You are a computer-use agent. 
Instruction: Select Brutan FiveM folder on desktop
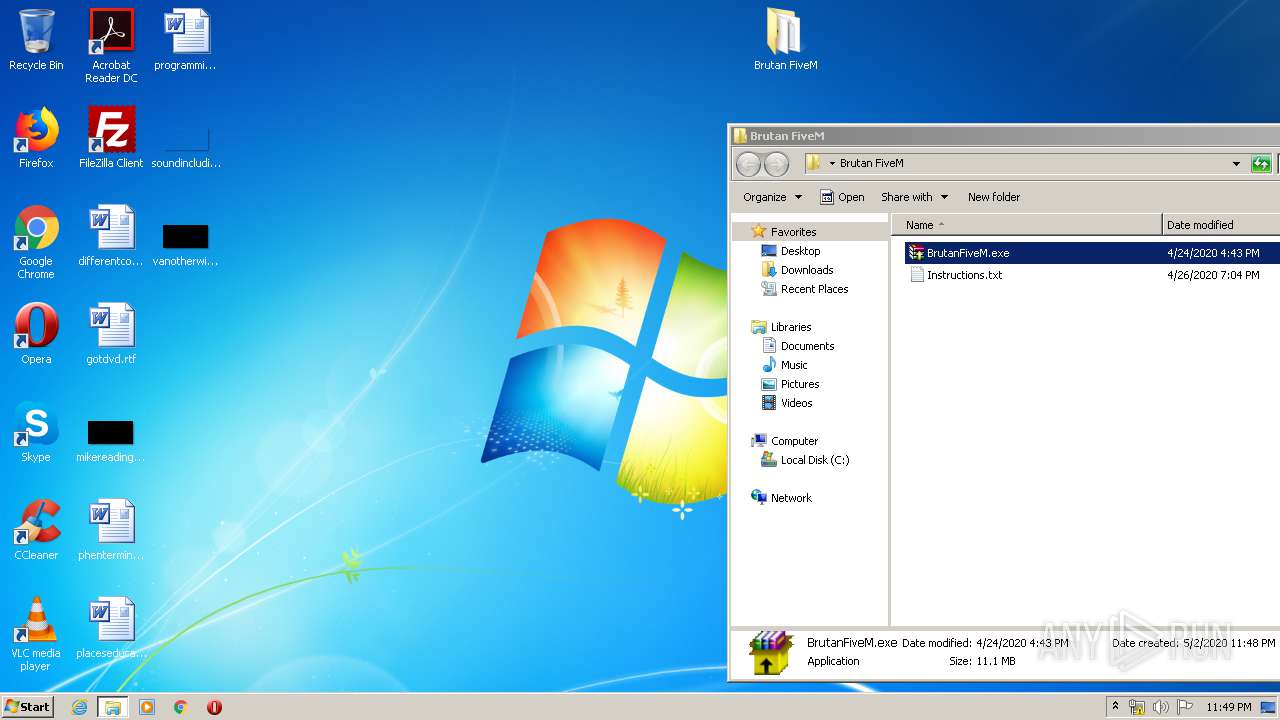tap(786, 40)
